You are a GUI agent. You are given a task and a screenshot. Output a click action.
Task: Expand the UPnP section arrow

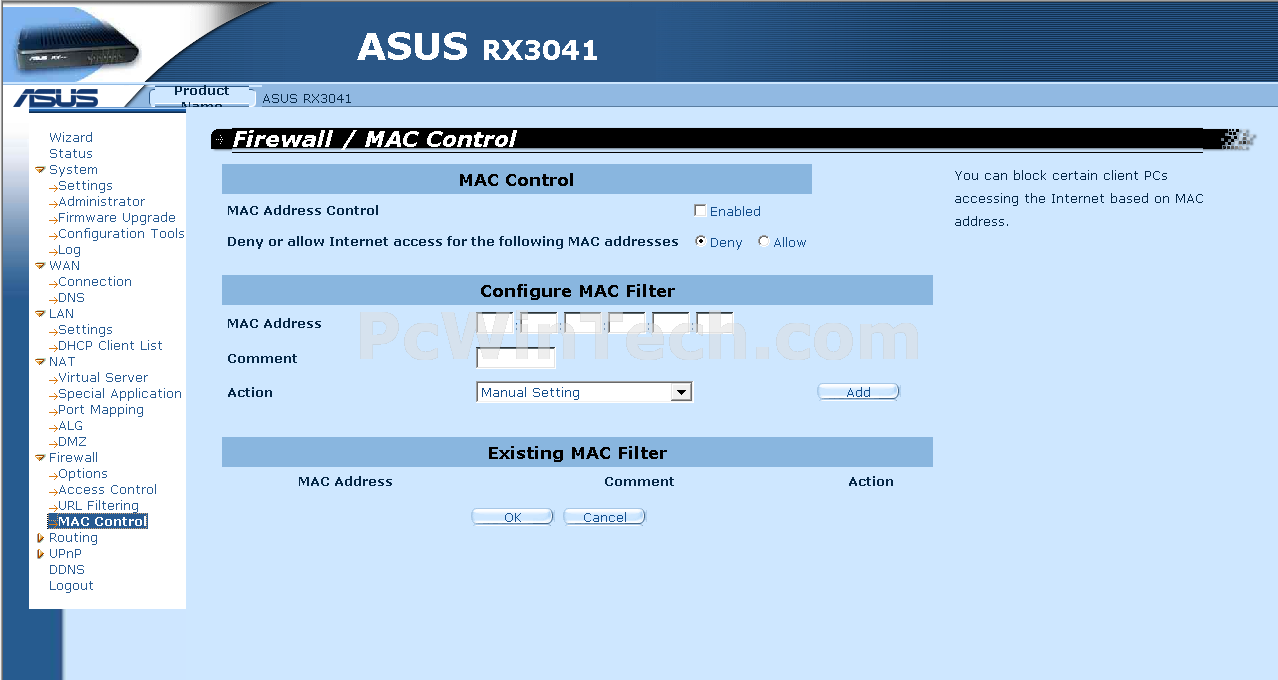[x=40, y=554]
